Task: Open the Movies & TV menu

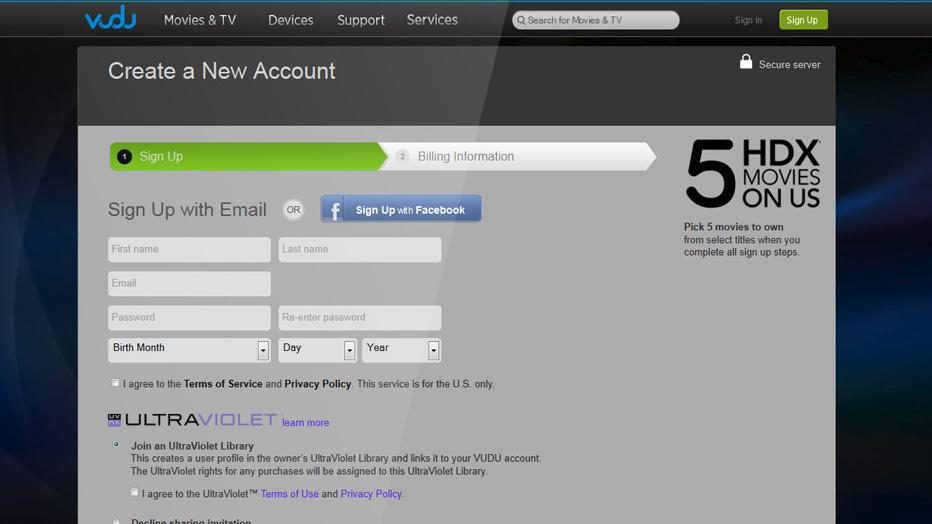Action: click(x=200, y=20)
